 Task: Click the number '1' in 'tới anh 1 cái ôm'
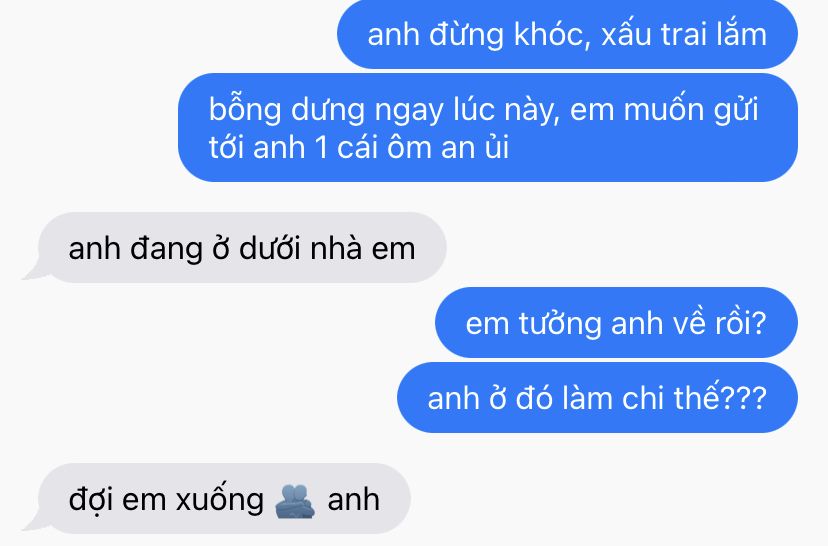pos(321,147)
